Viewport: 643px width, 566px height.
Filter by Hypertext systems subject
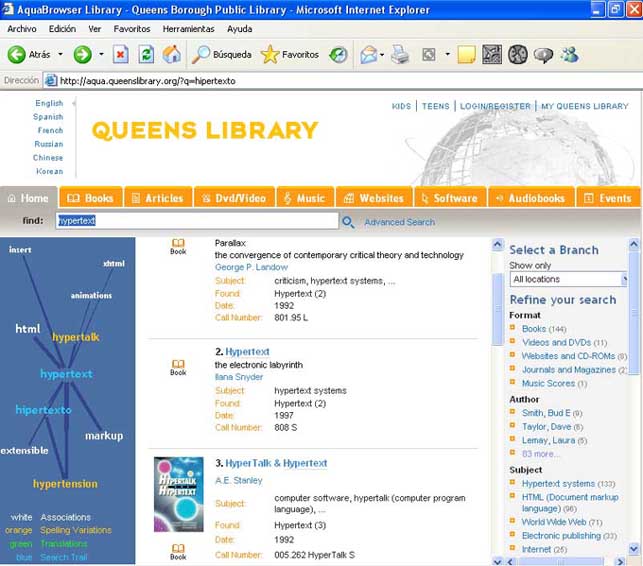coord(568,484)
